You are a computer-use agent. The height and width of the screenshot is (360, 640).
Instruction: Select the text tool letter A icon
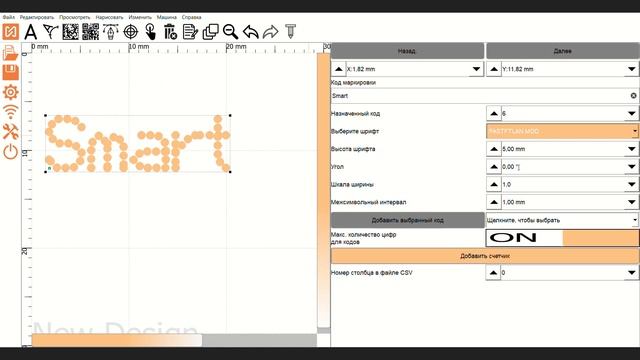coord(31,32)
